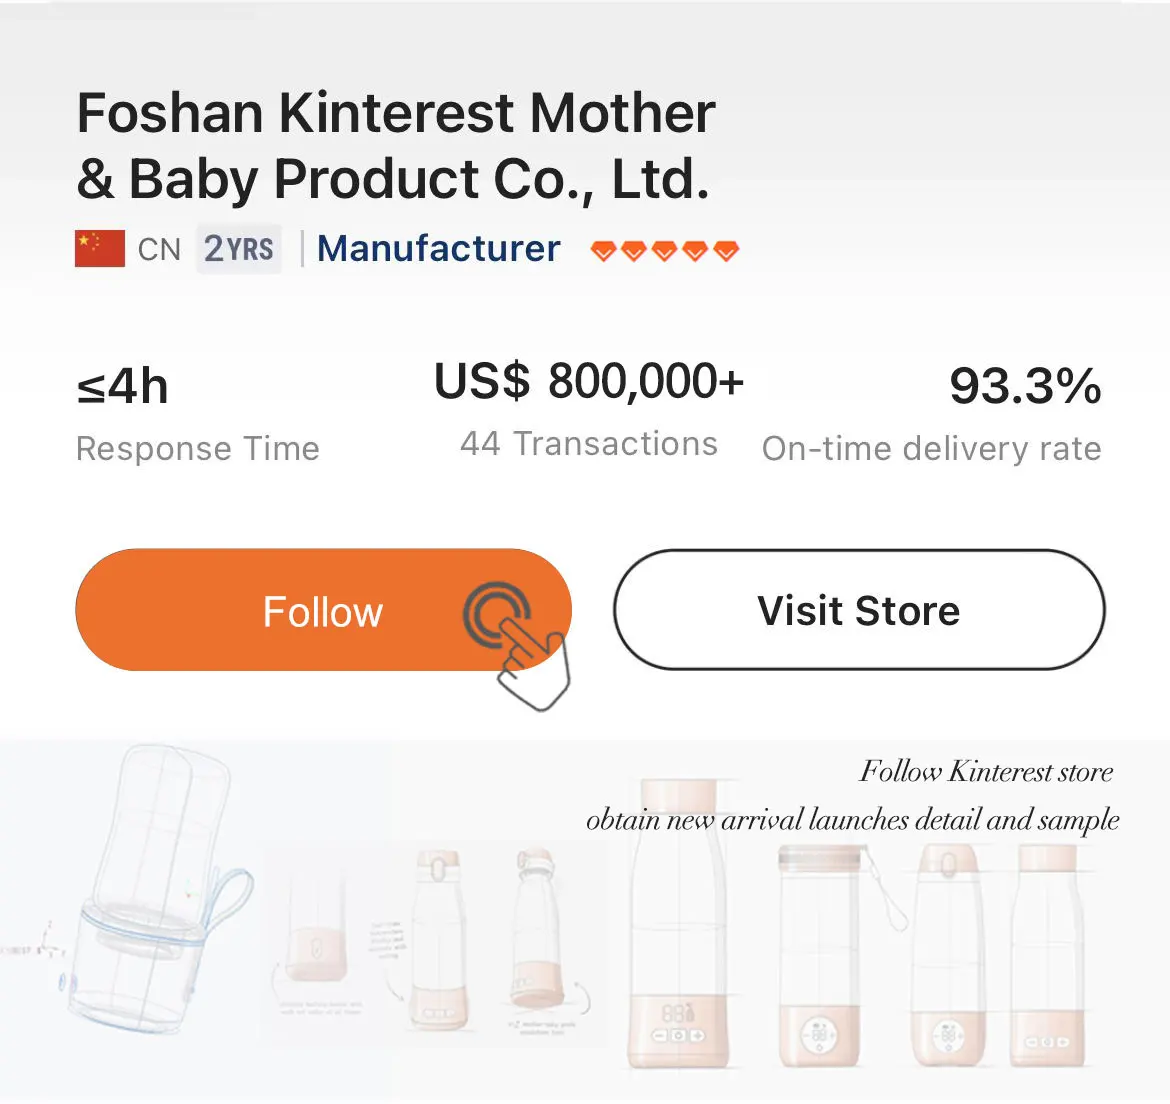Open the 44 Transactions label
The height and width of the screenshot is (1104, 1170).
tap(589, 444)
